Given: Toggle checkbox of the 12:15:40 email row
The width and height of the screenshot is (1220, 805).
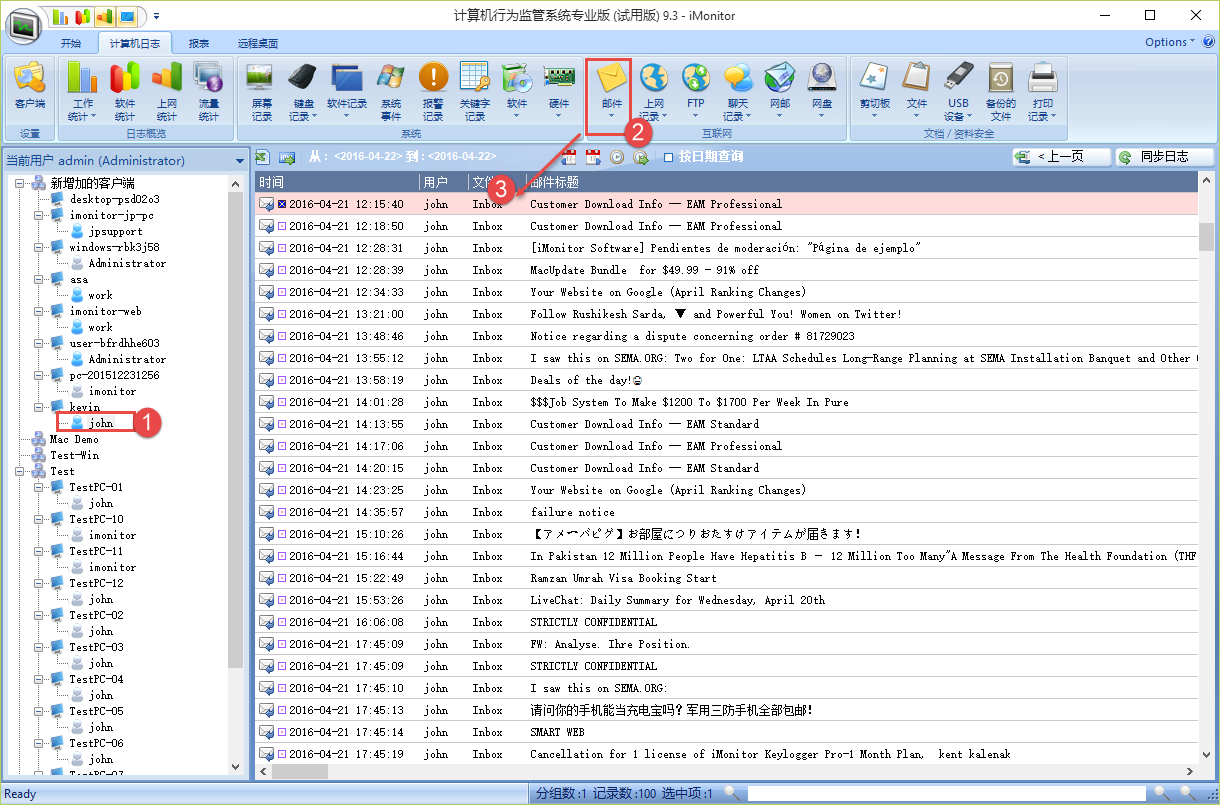Looking at the screenshot, I should (x=282, y=204).
